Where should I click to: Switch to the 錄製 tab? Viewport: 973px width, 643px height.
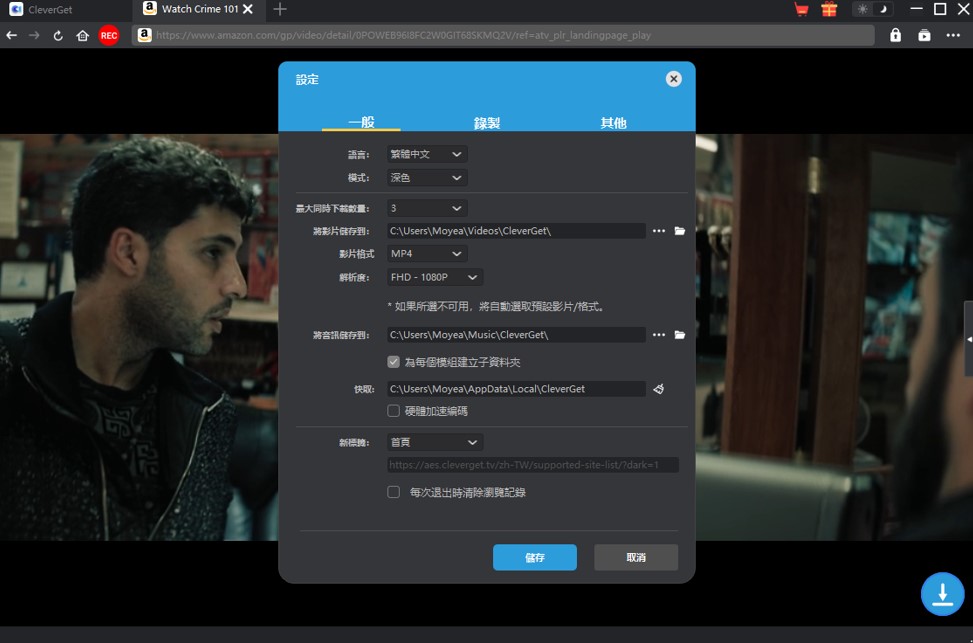pos(487,123)
